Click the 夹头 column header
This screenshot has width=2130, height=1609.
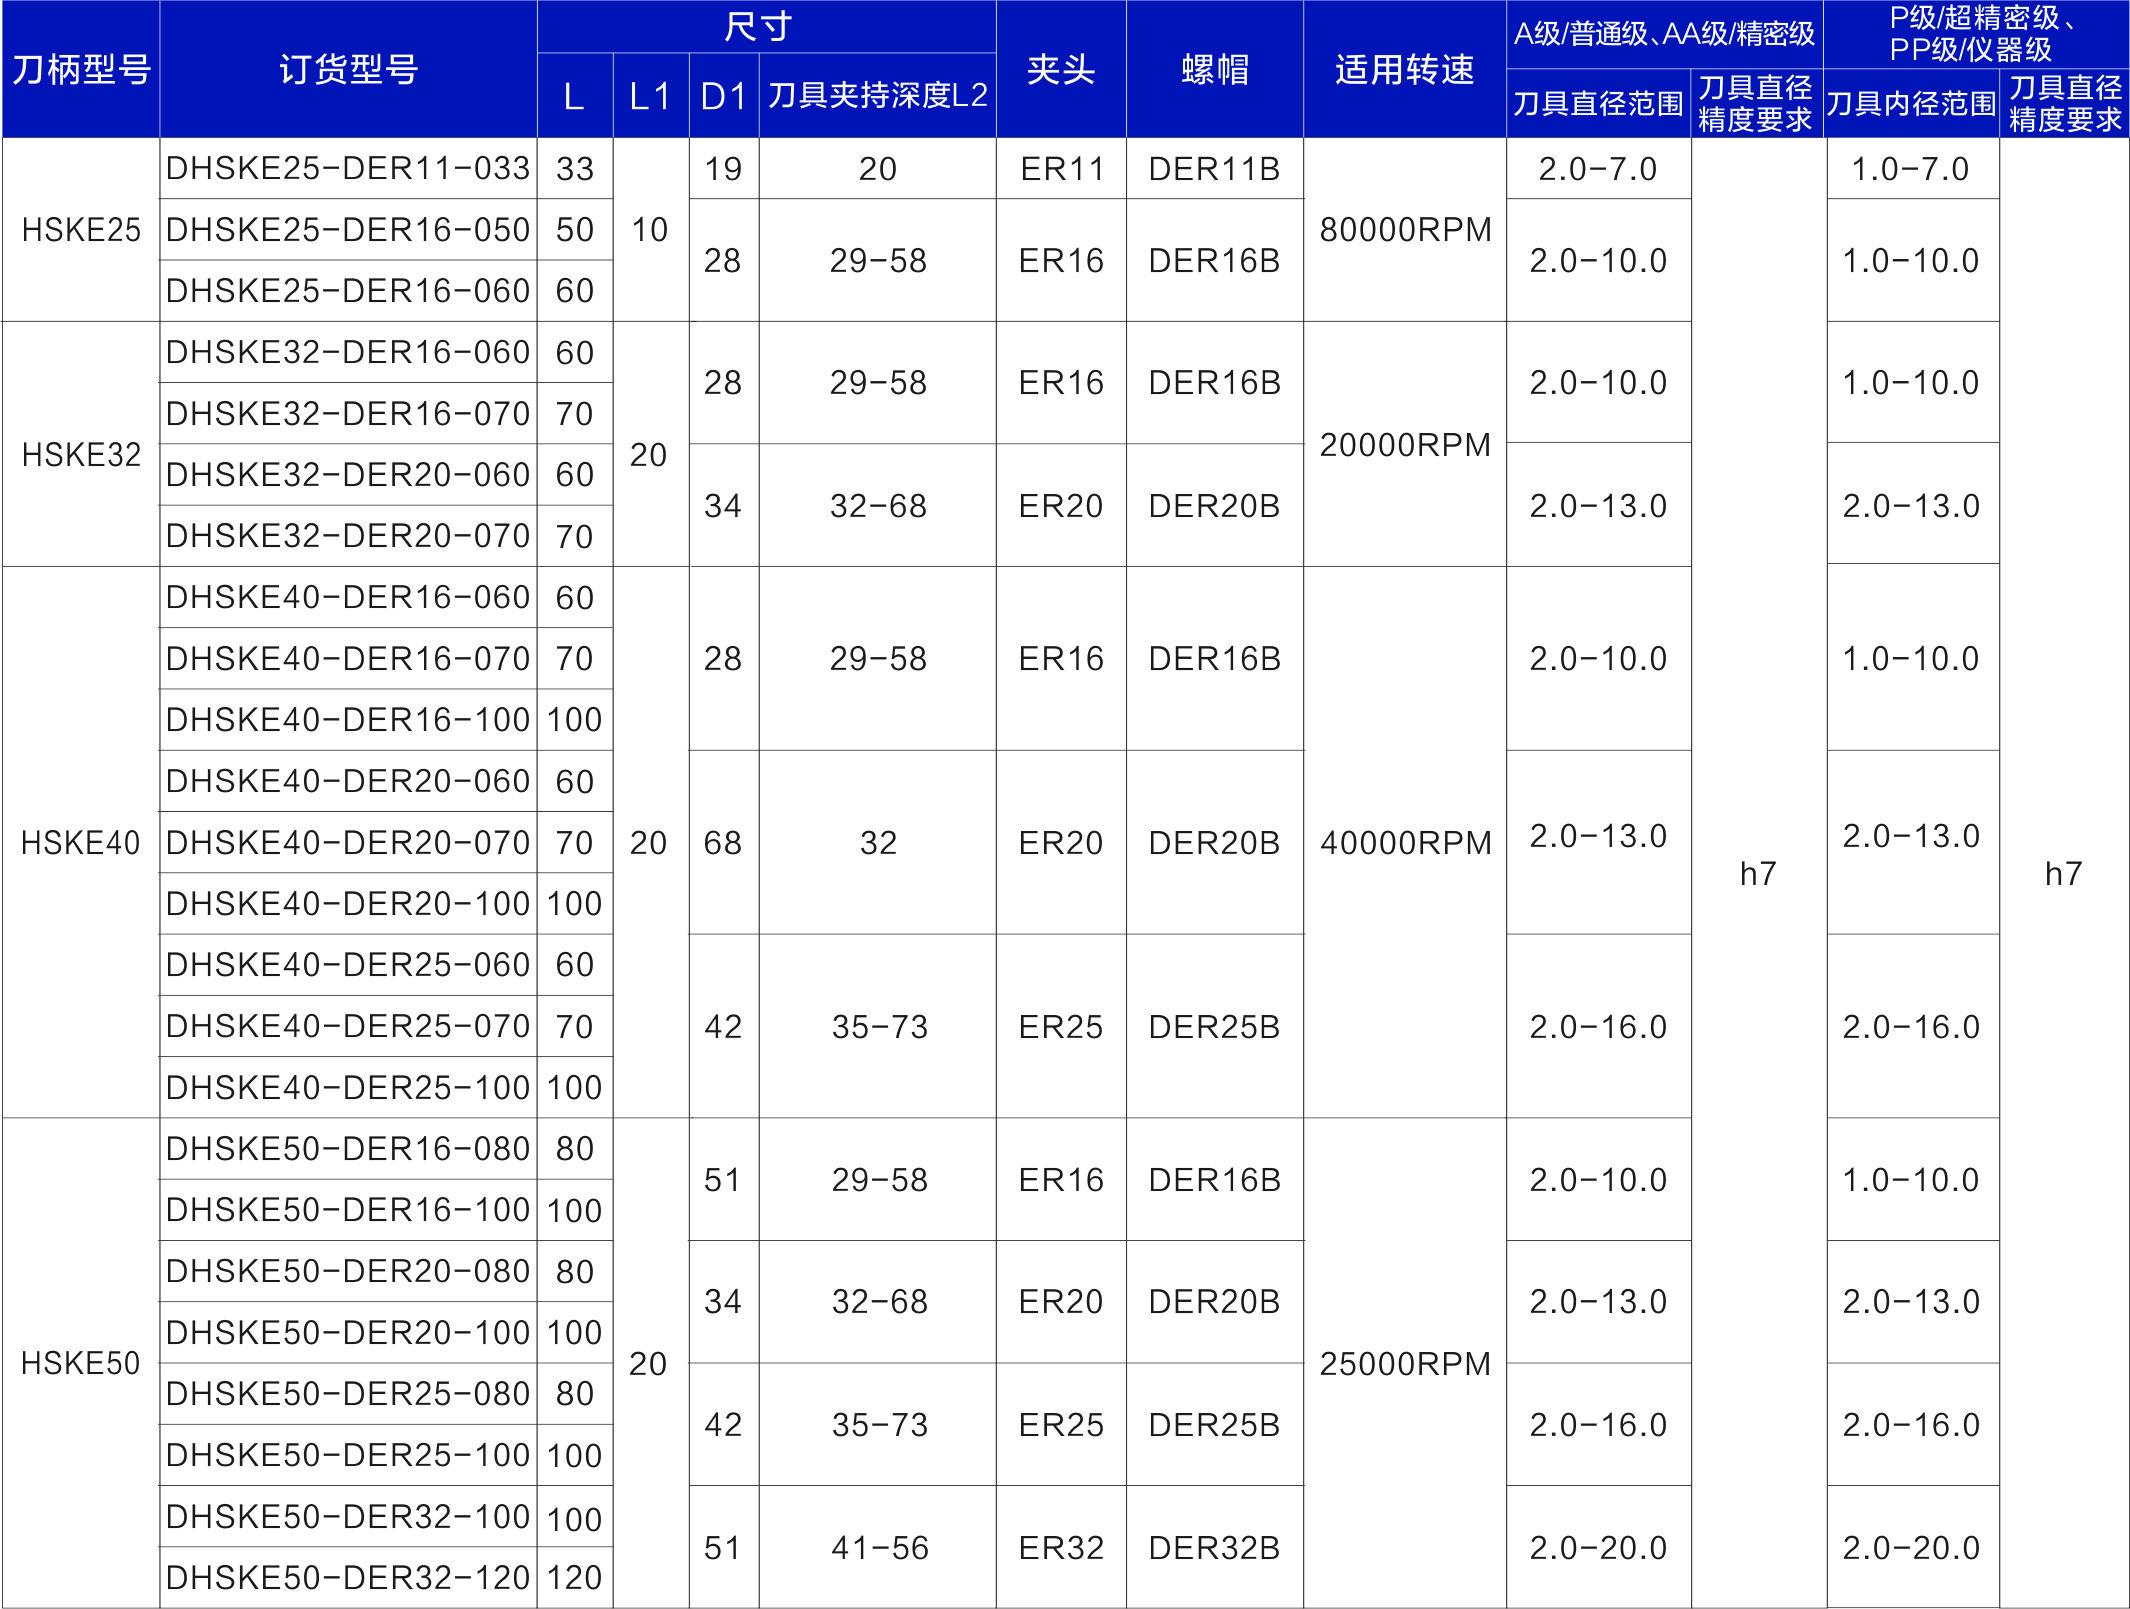point(1061,69)
